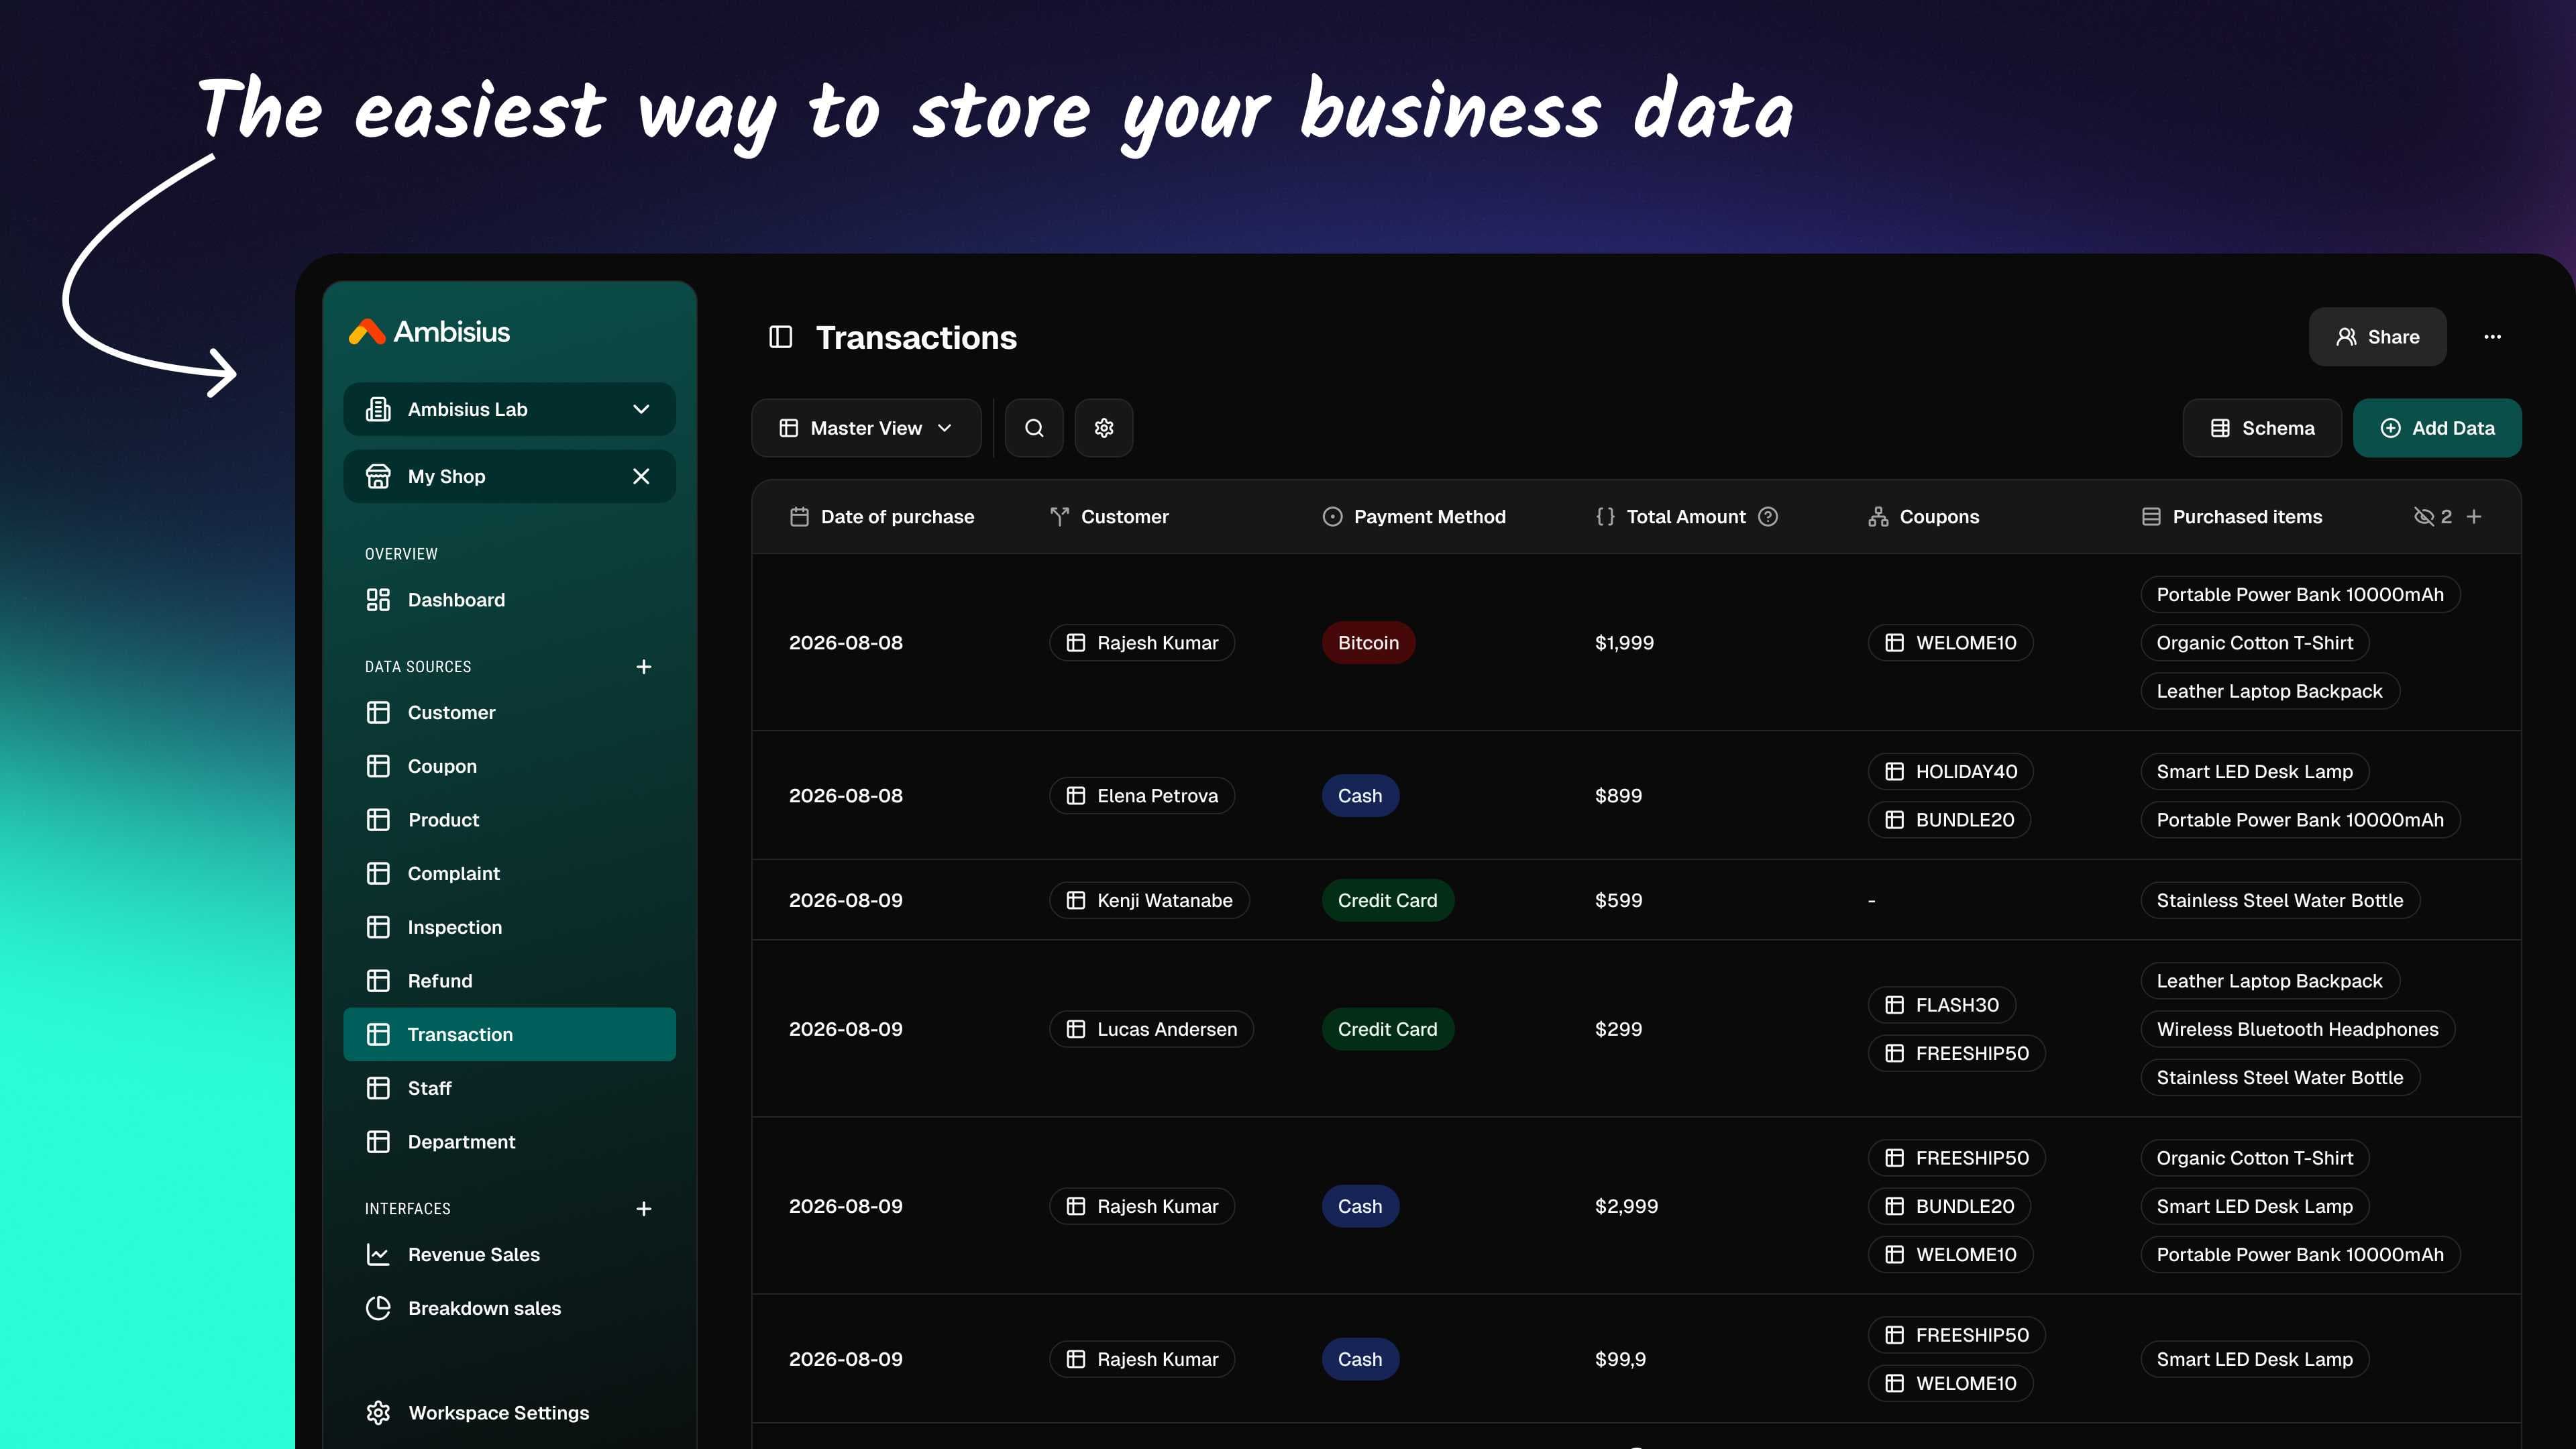The width and height of the screenshot is (2576, 1449).
Task: Click the Payment Method column header
Action: tap(1413, 517)
